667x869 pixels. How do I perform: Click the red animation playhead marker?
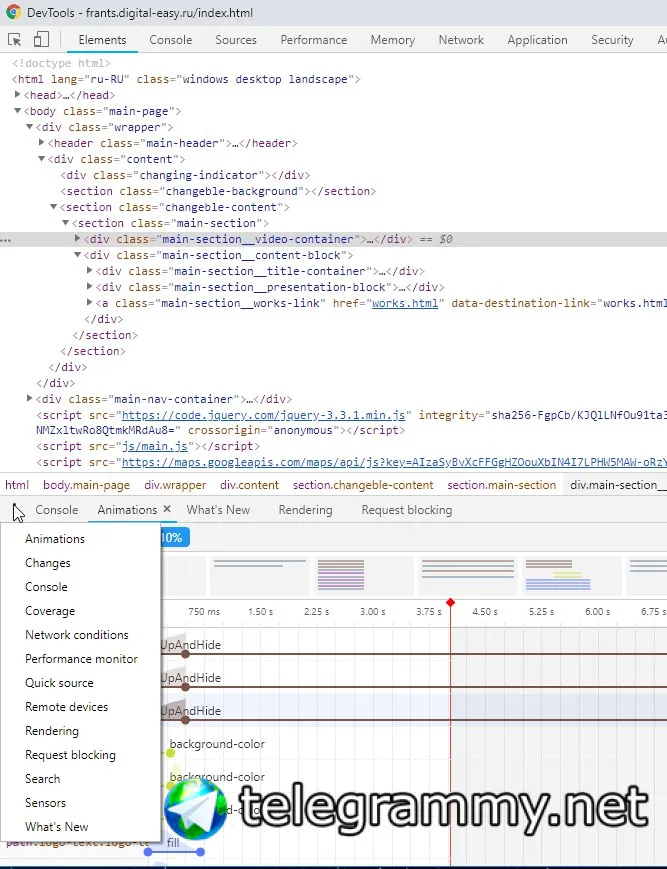pyautogui.click(x=450, y=602)
